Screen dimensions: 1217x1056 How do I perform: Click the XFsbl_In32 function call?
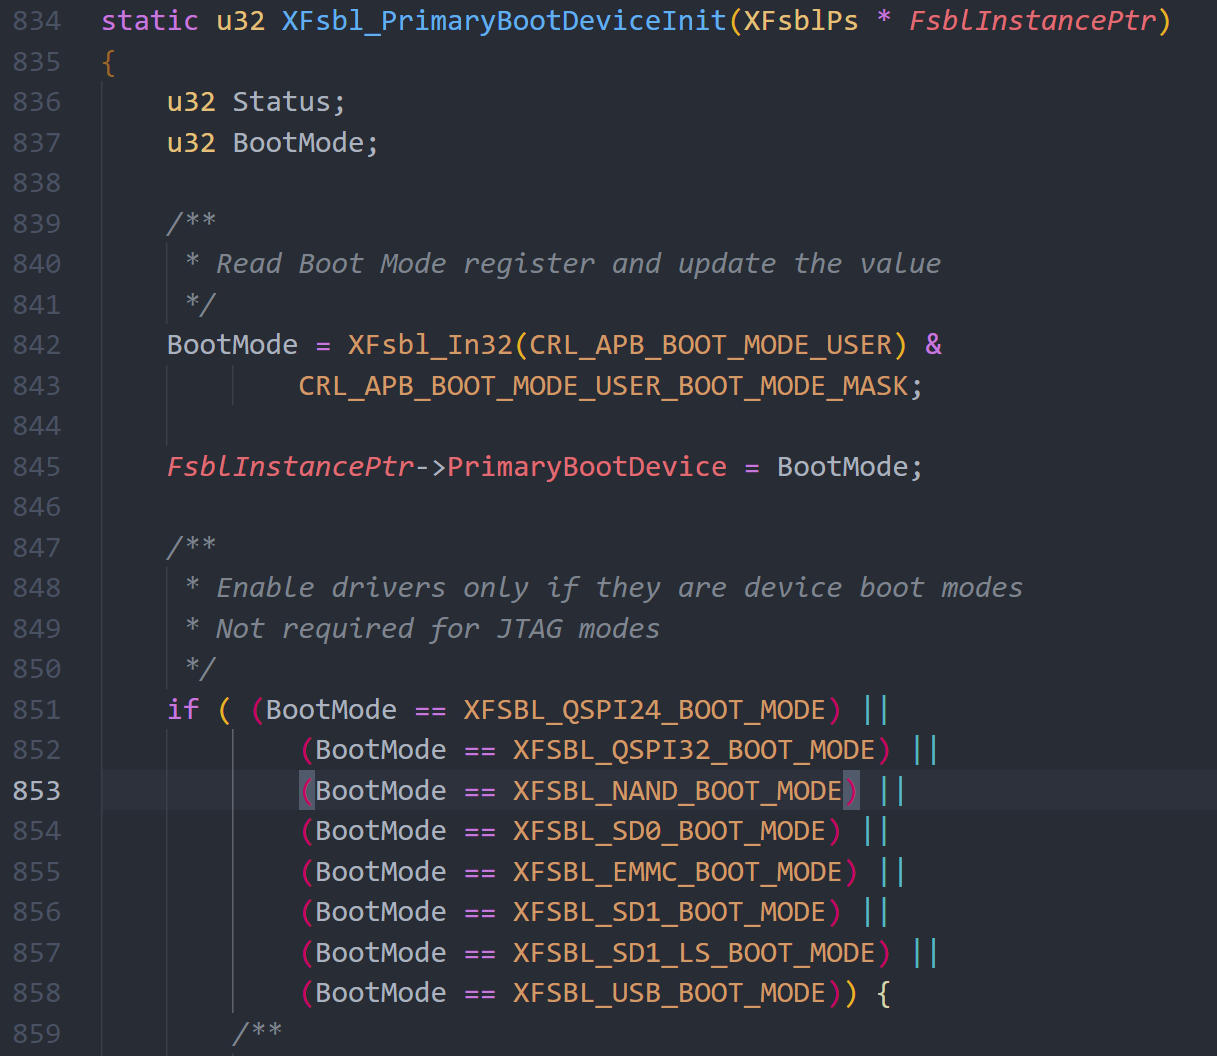(x=430, y=345)
